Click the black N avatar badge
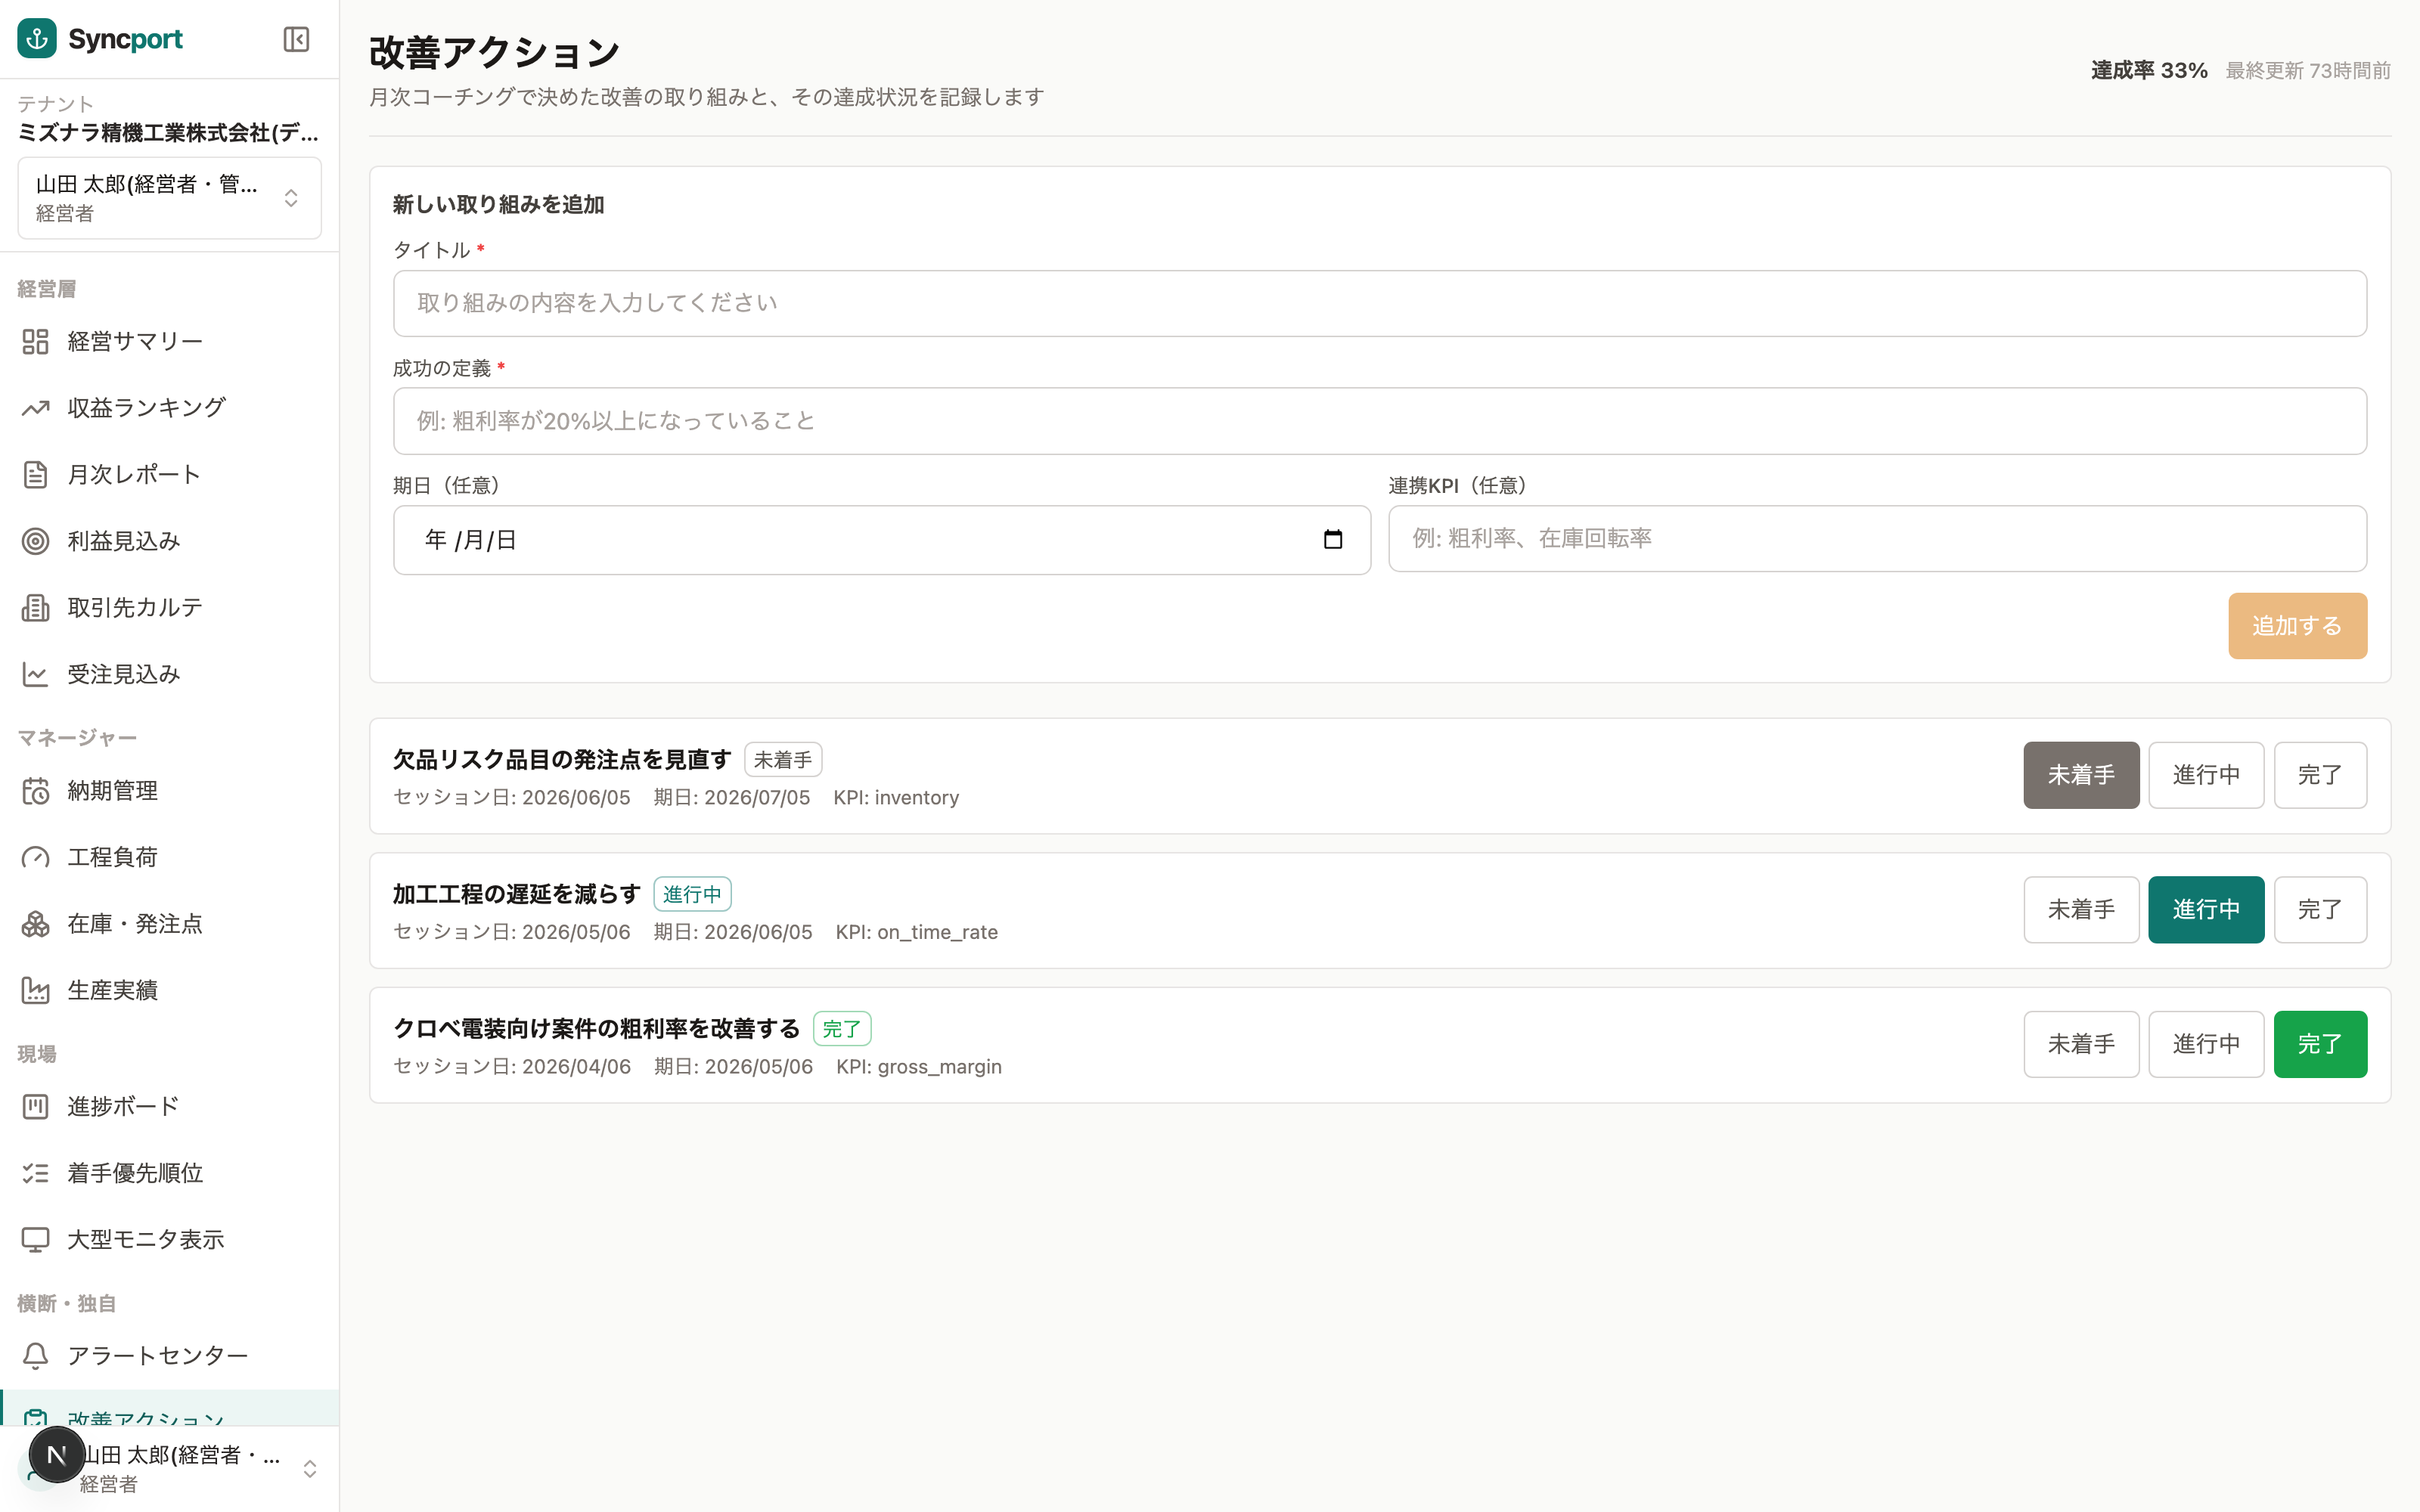2420x1512 pixels. coord(57,1456)
